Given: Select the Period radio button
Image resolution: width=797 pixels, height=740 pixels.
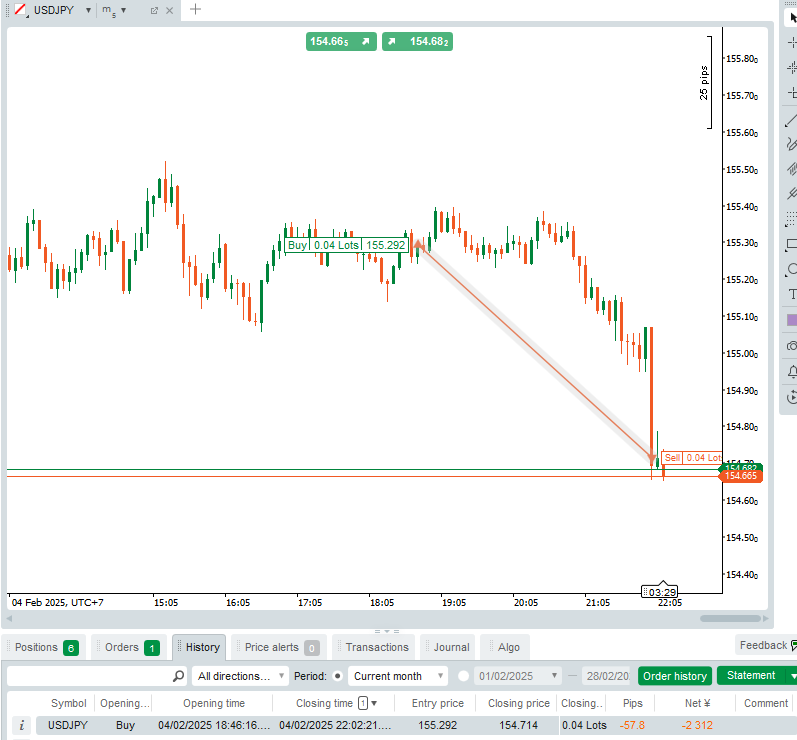Looking at the screenshot, I should point(337,676).
